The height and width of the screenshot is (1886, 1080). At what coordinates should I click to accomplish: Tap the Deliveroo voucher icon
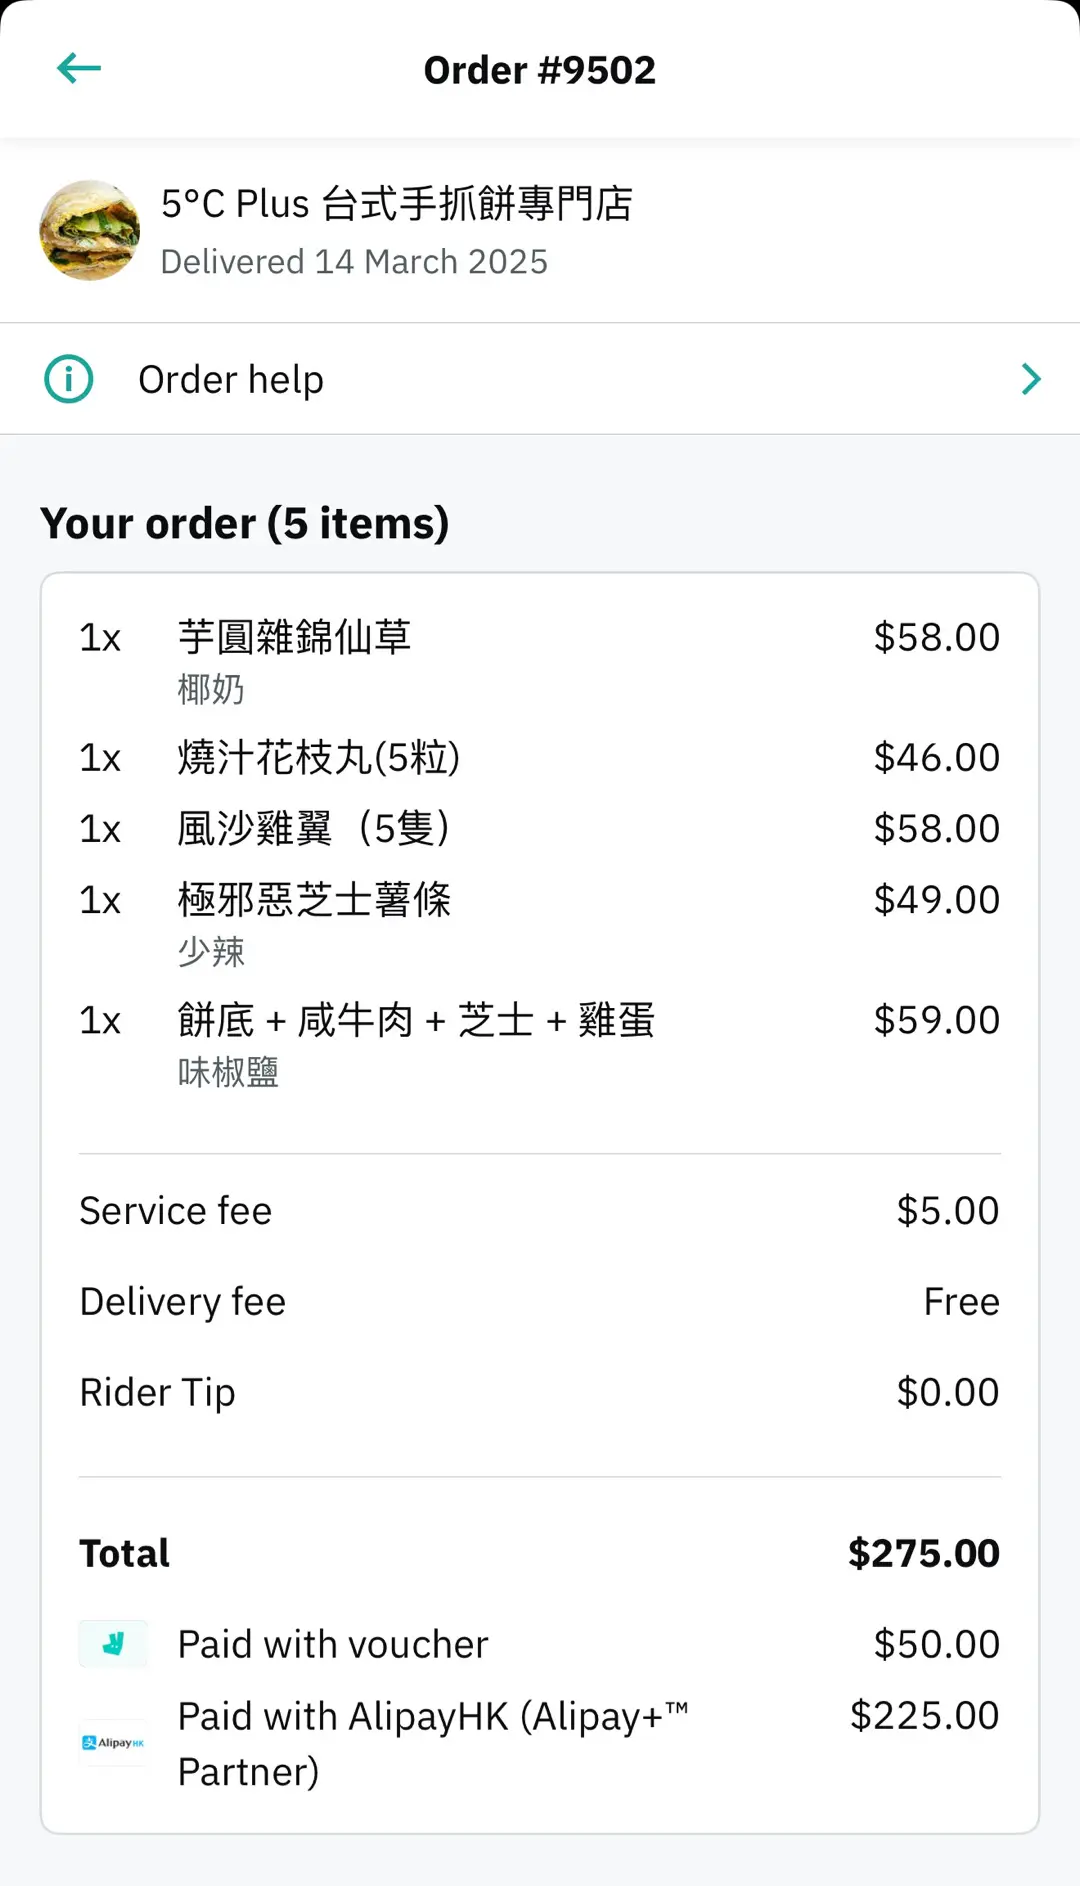pyautogui.click(x=113, y=1644)
